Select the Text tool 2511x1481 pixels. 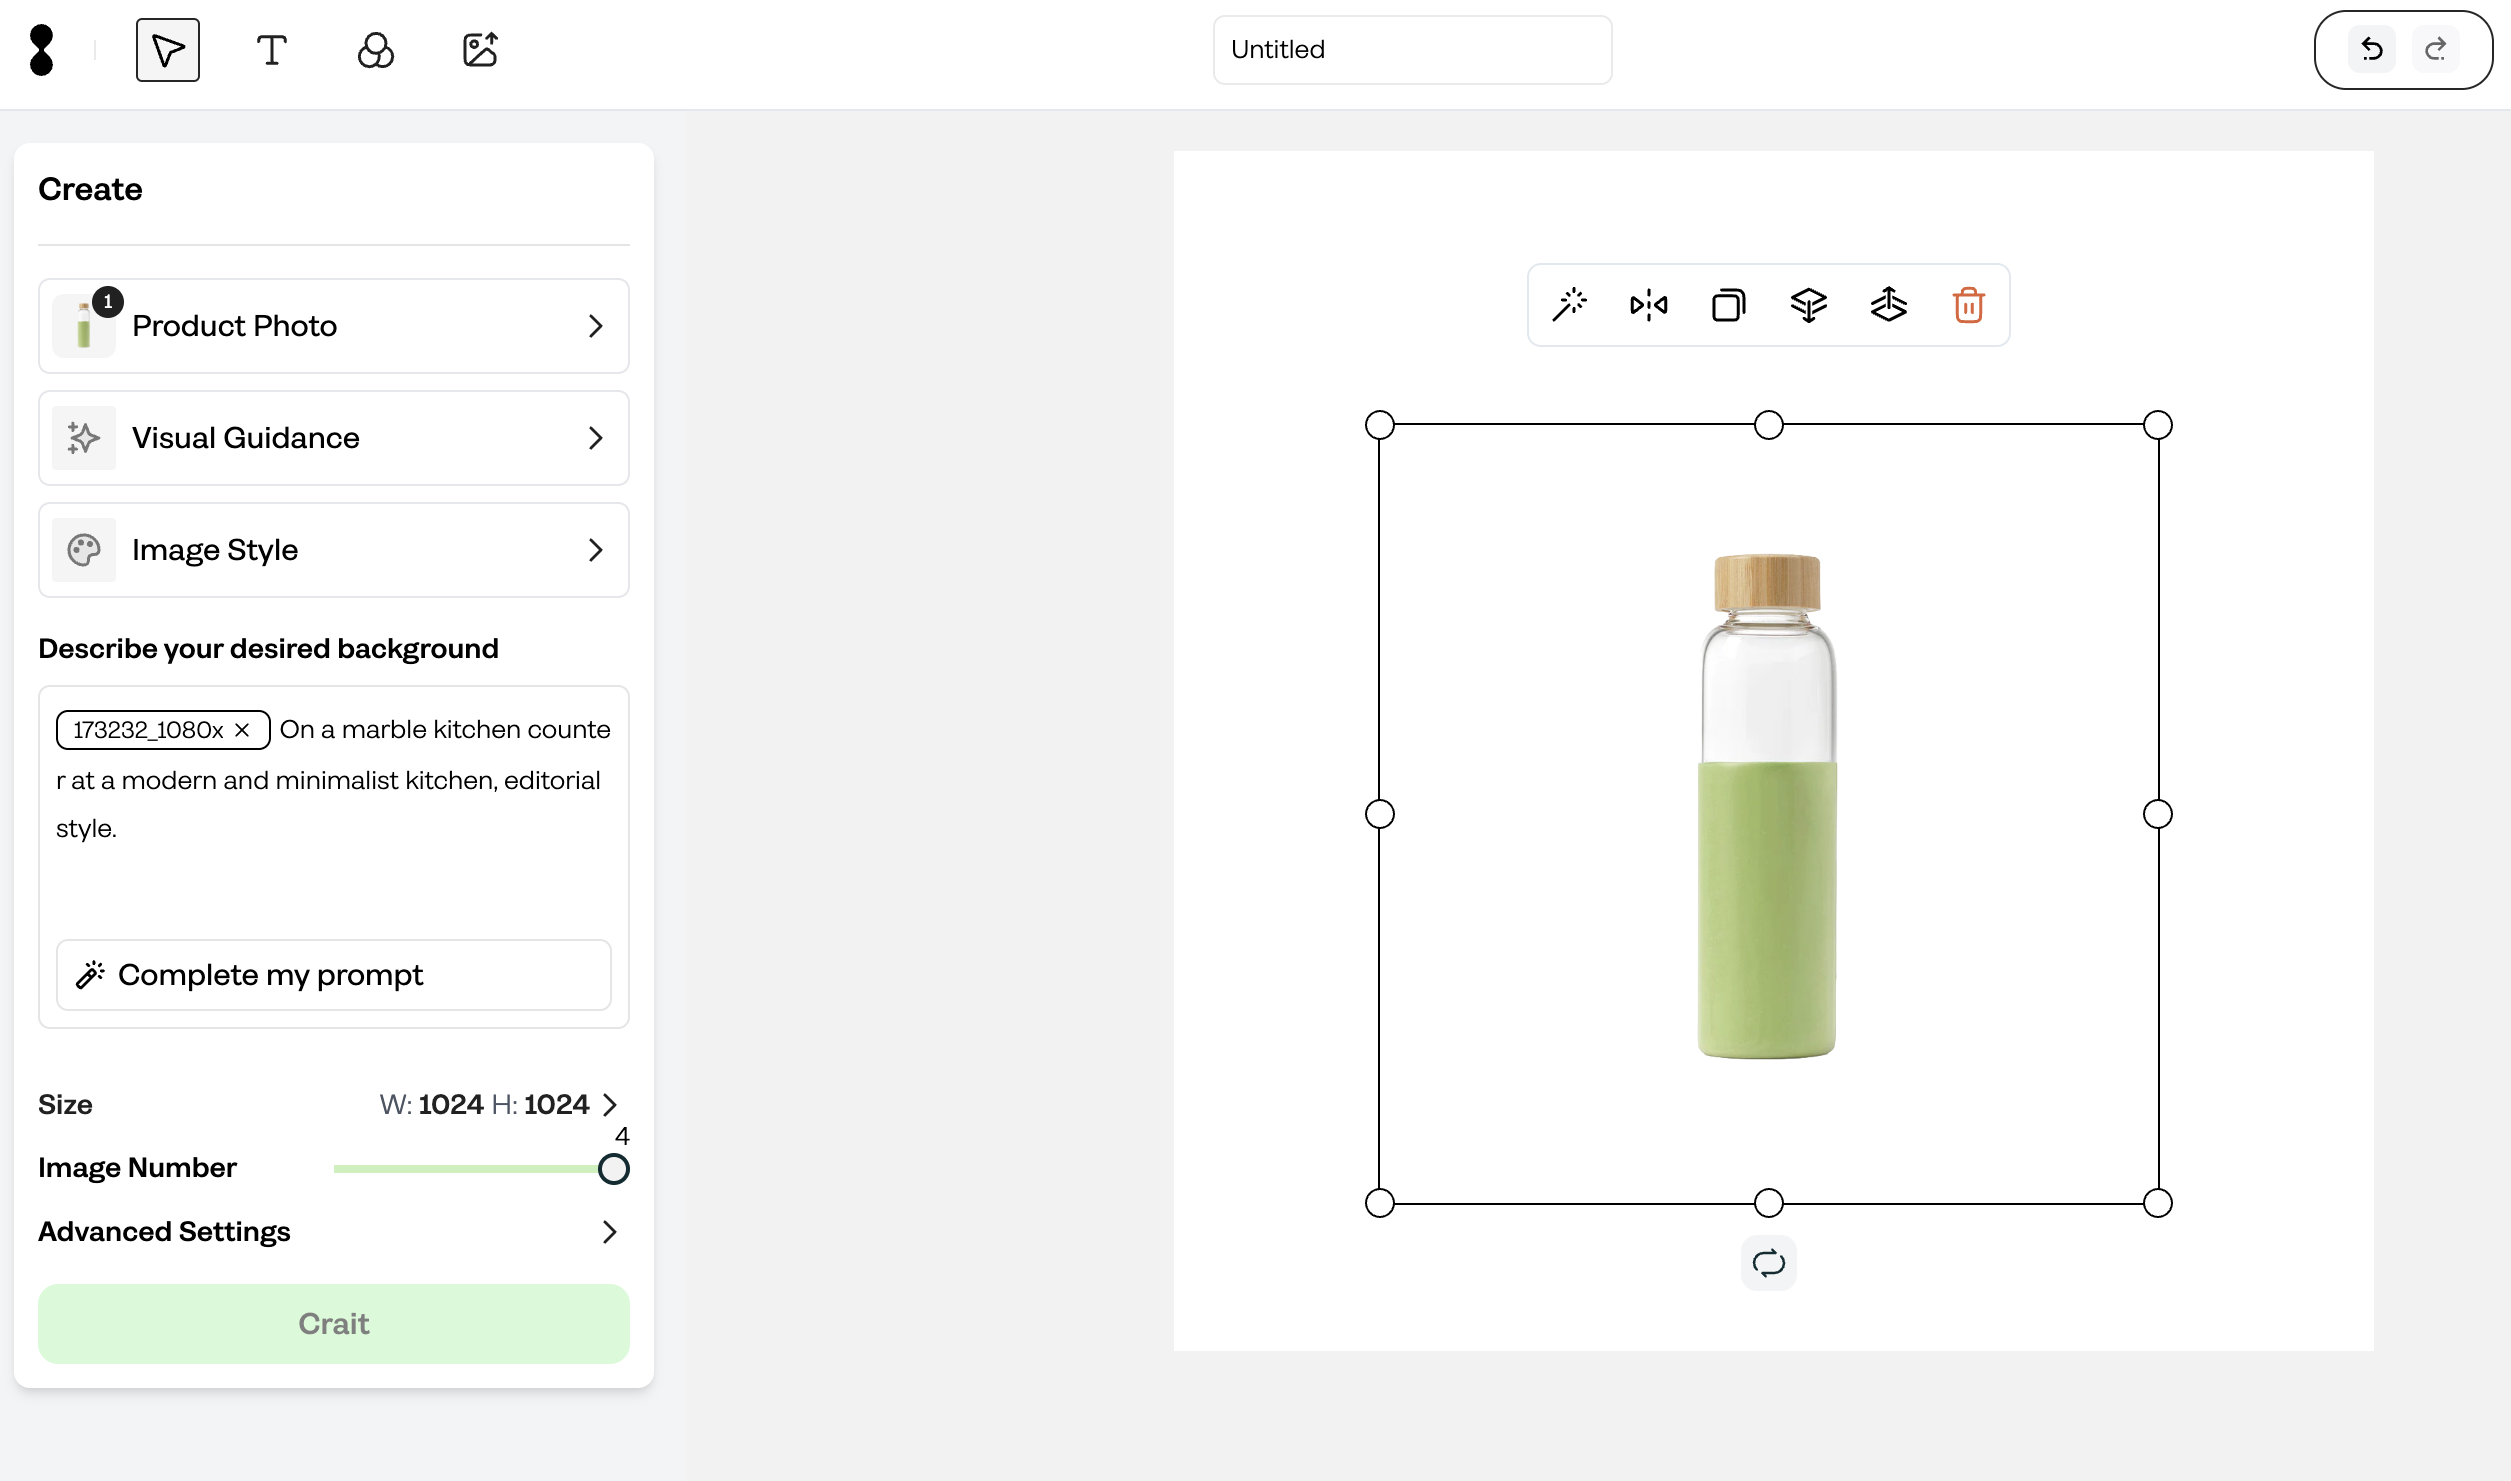pyautogui.click(x=272, y=50)
